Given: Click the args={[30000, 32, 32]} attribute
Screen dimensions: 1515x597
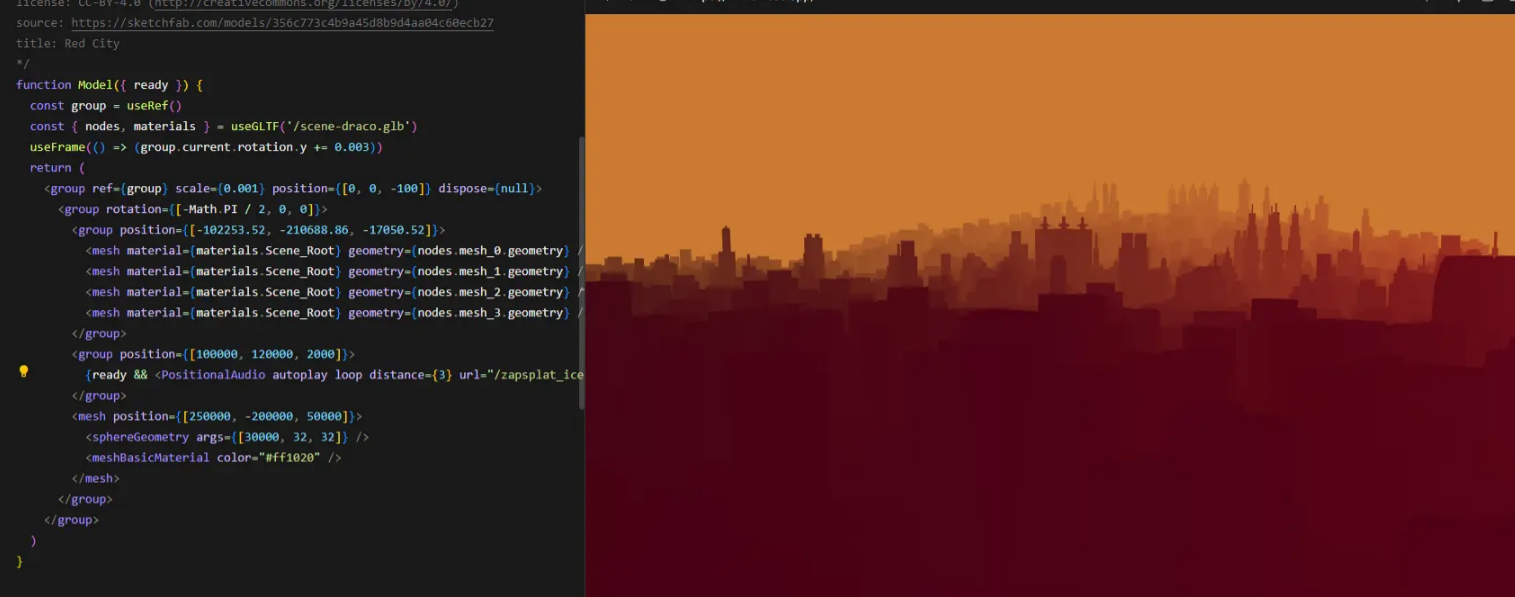Looking at the screenshot, I should [272, 437].
